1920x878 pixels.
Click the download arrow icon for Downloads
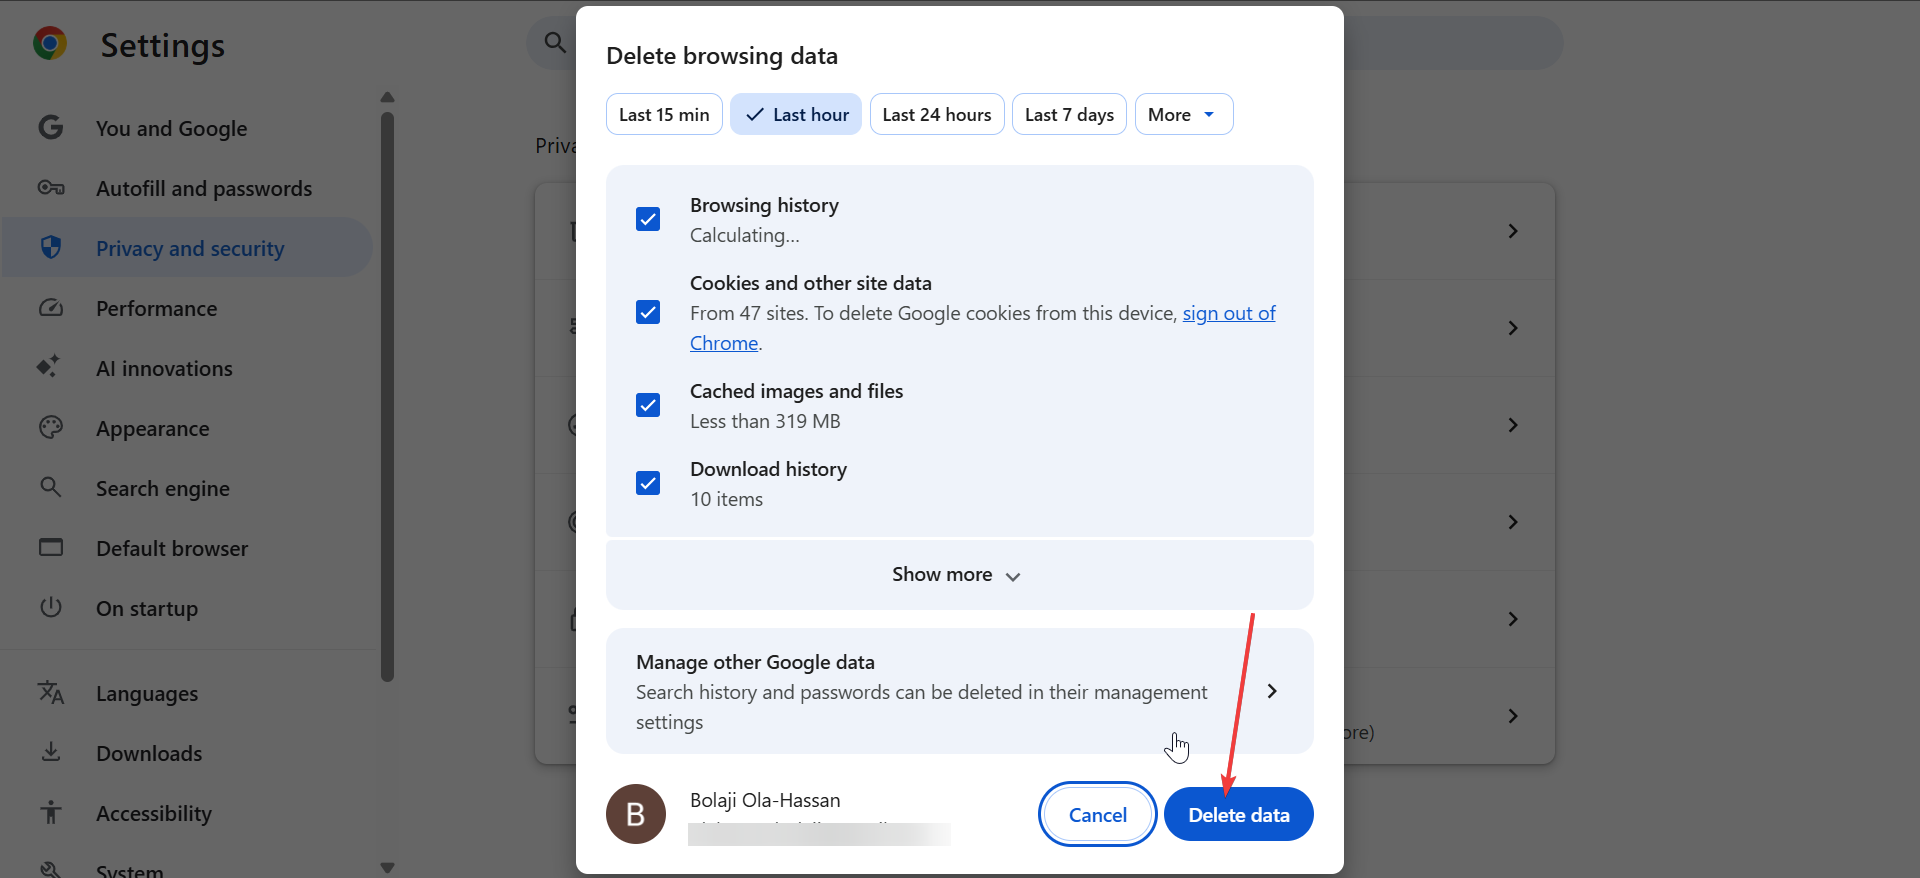(51, 753)
